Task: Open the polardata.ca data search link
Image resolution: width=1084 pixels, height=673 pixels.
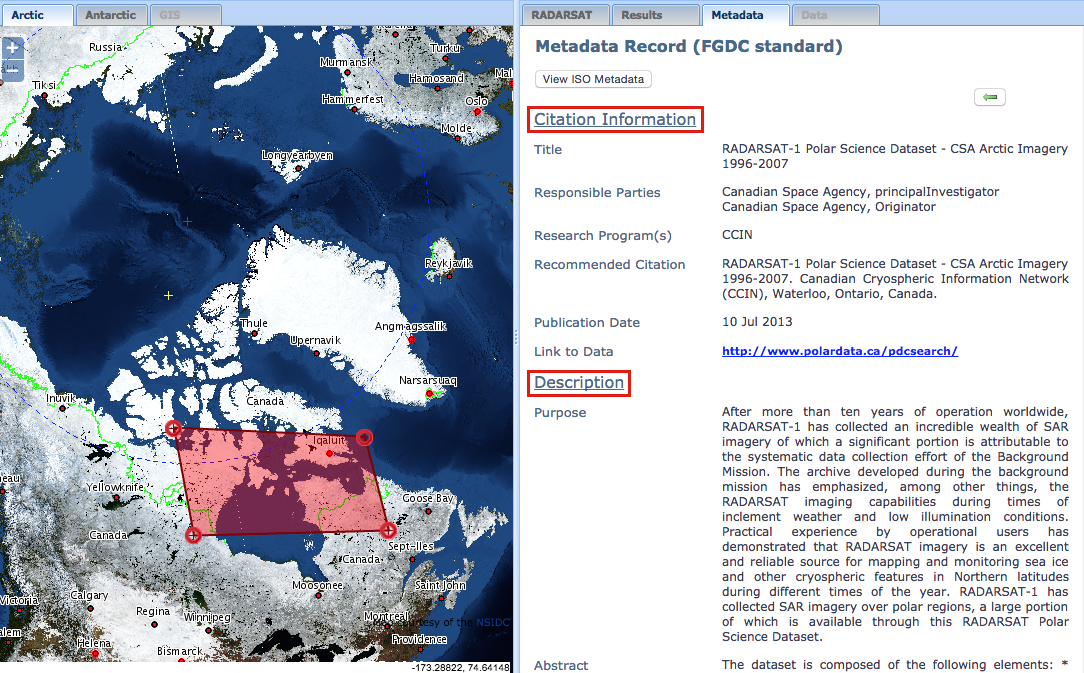Action: point(839,351)
